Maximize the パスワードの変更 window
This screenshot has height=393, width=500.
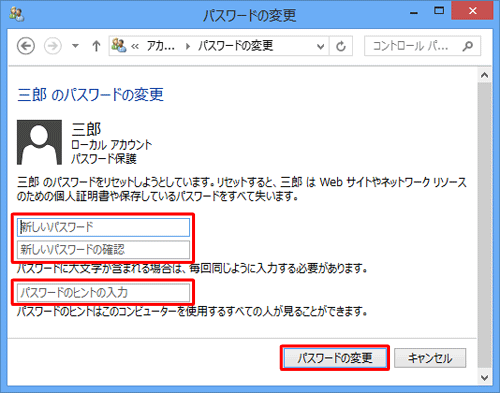439,11
